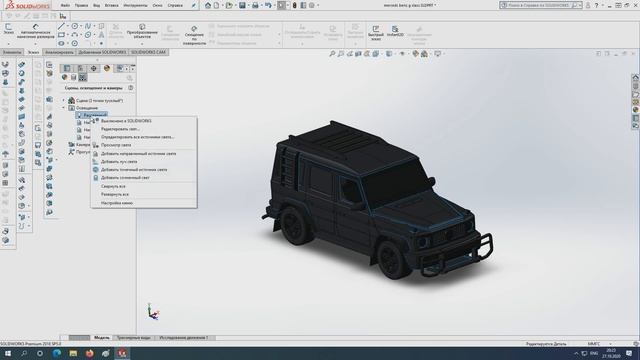Open the Вставка menu
Viewport: 640px width, 360px height.
tap(111, 5)
